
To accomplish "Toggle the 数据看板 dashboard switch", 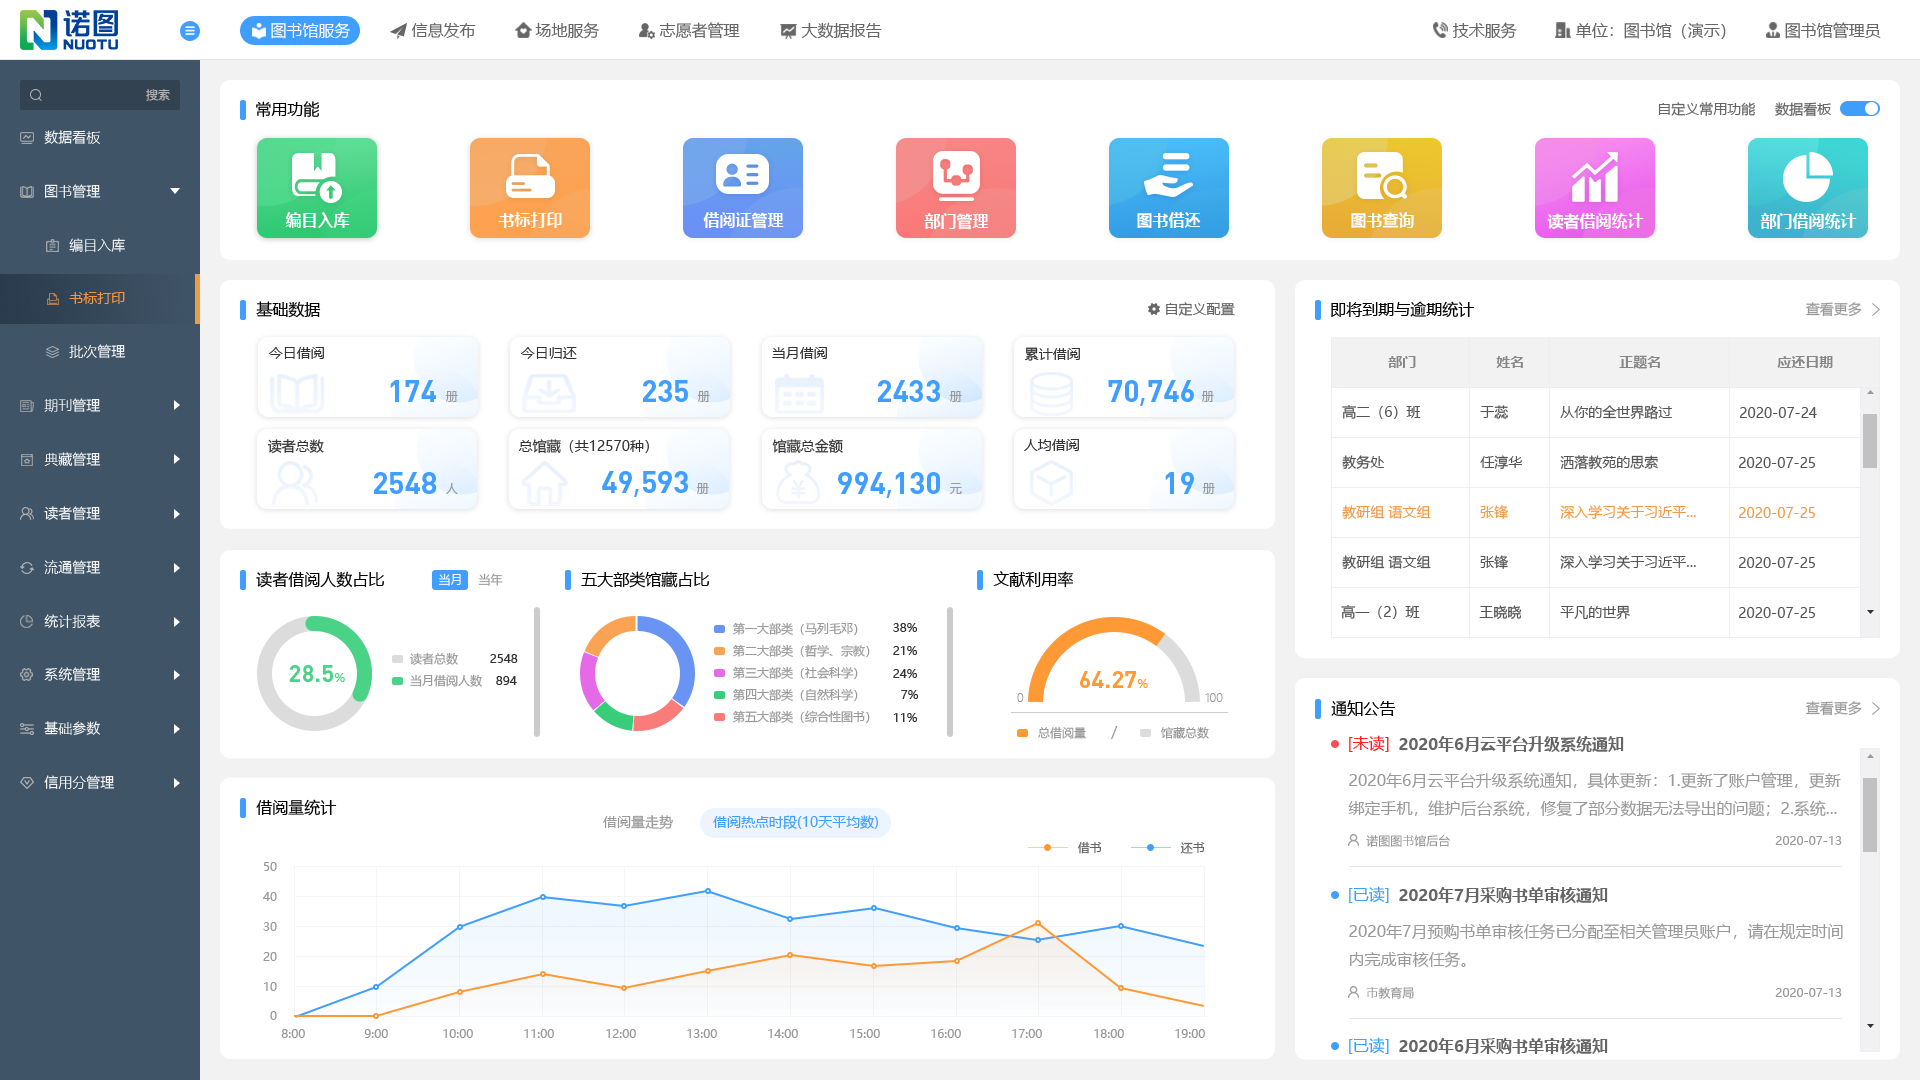I will [x=1860, y=109].
